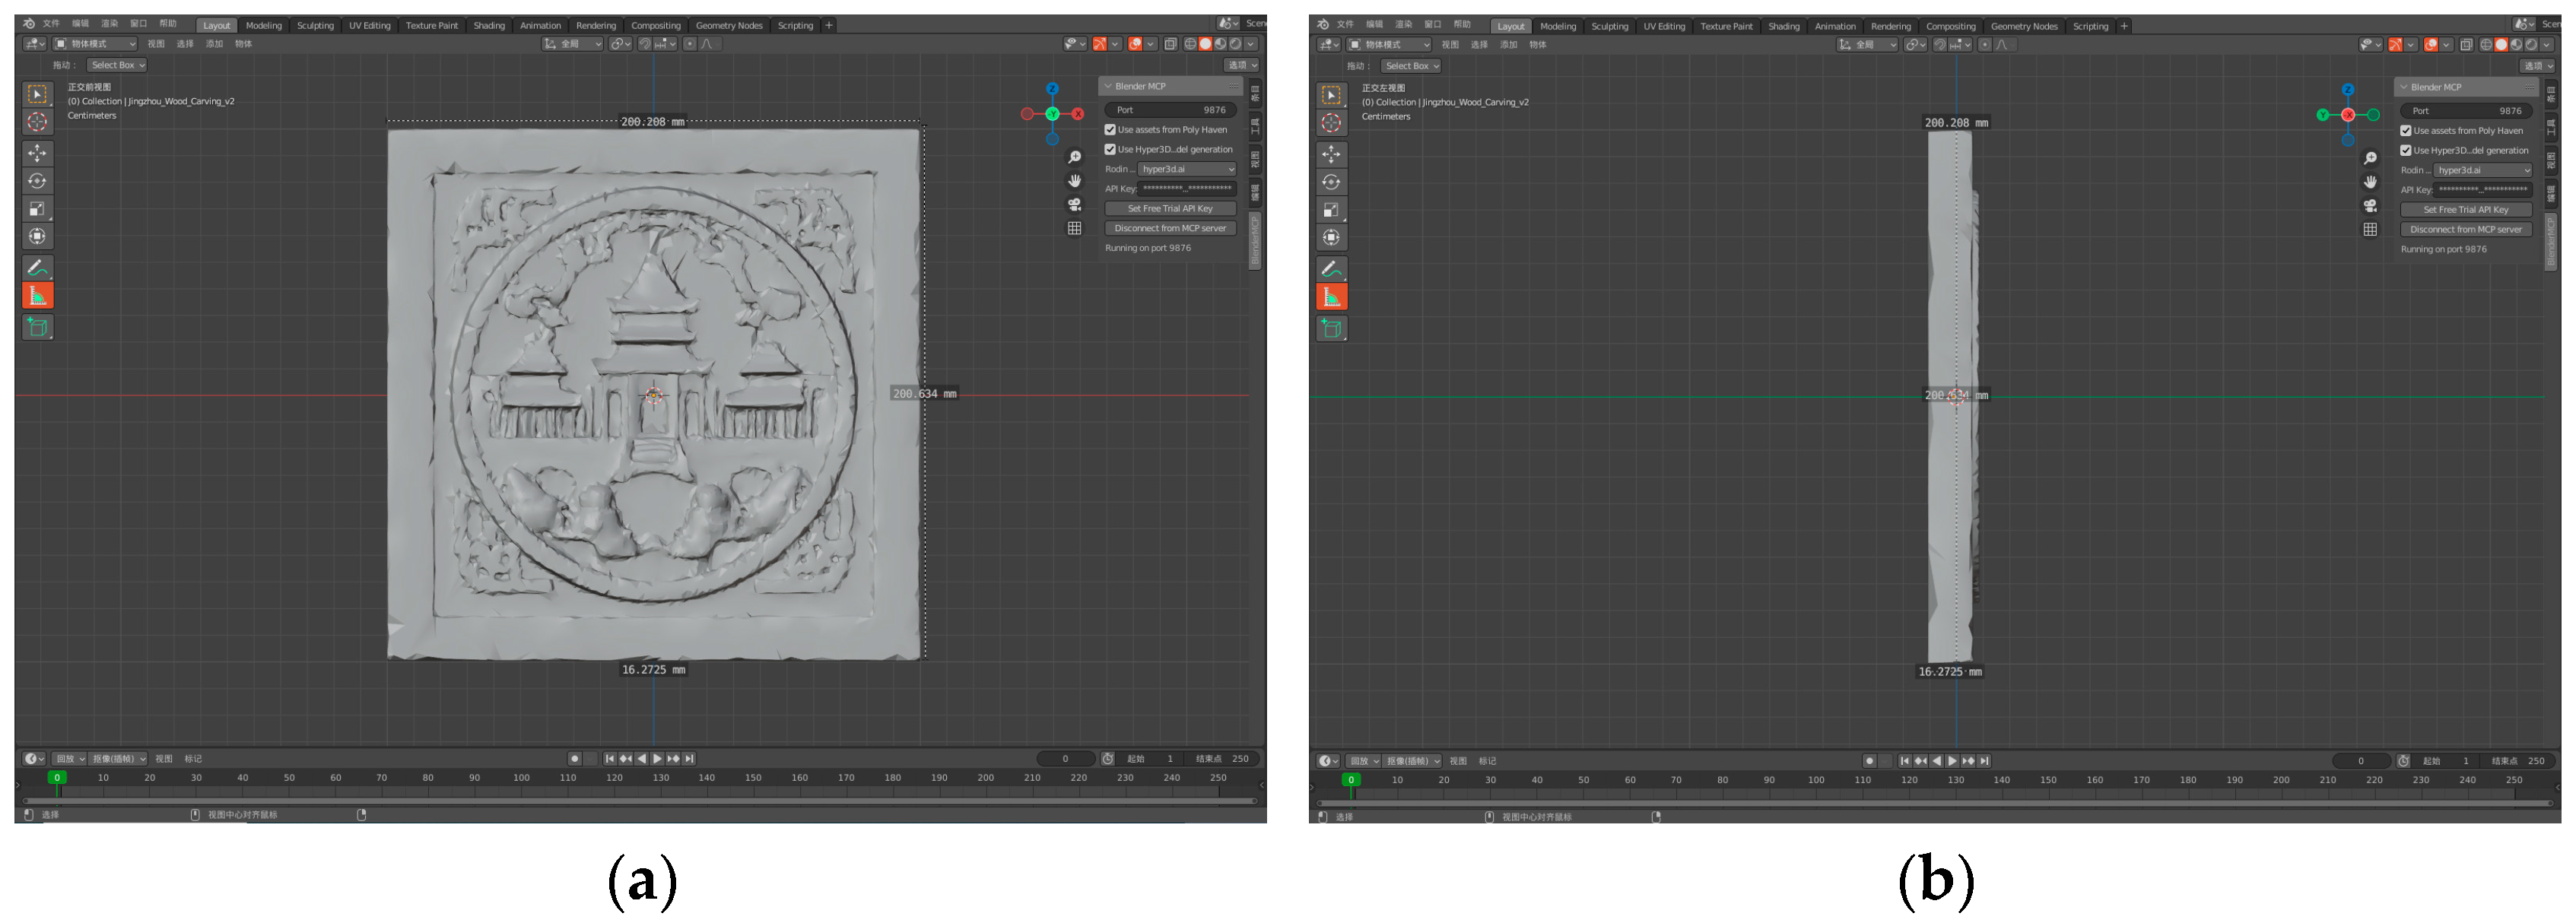Toggle the auto-keying record button in front view timeline

click(574, 759)
